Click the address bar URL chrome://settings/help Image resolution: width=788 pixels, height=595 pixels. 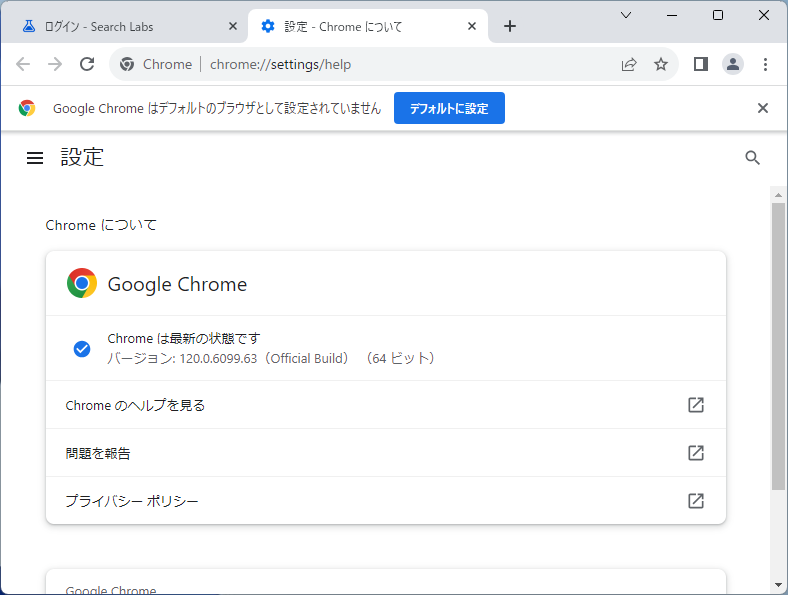click(x=280, y=64)
